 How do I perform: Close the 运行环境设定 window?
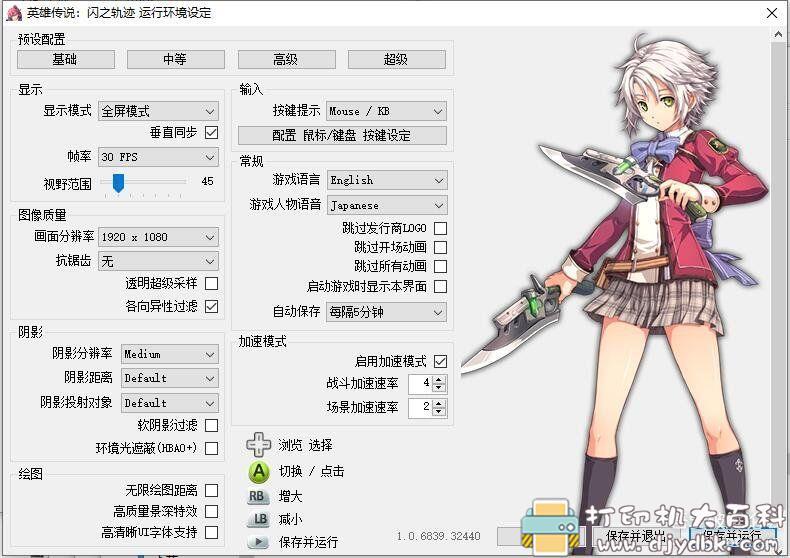pos(772,13)
